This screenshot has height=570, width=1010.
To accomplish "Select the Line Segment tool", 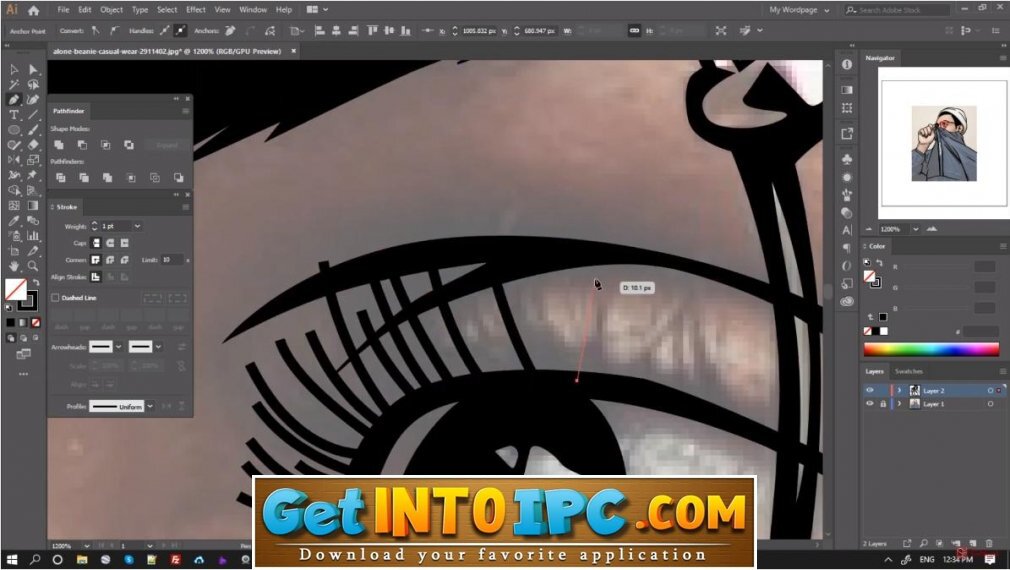I will pyautogui.click(x=33, y=115).
